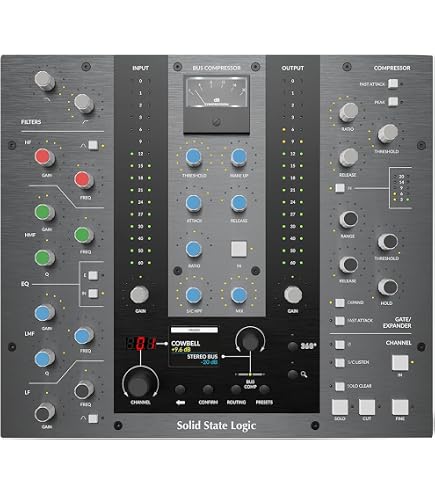Click the low-pass filter knob at top
The height and width of the screenshot is (495, 435).
tap(45, 80)
